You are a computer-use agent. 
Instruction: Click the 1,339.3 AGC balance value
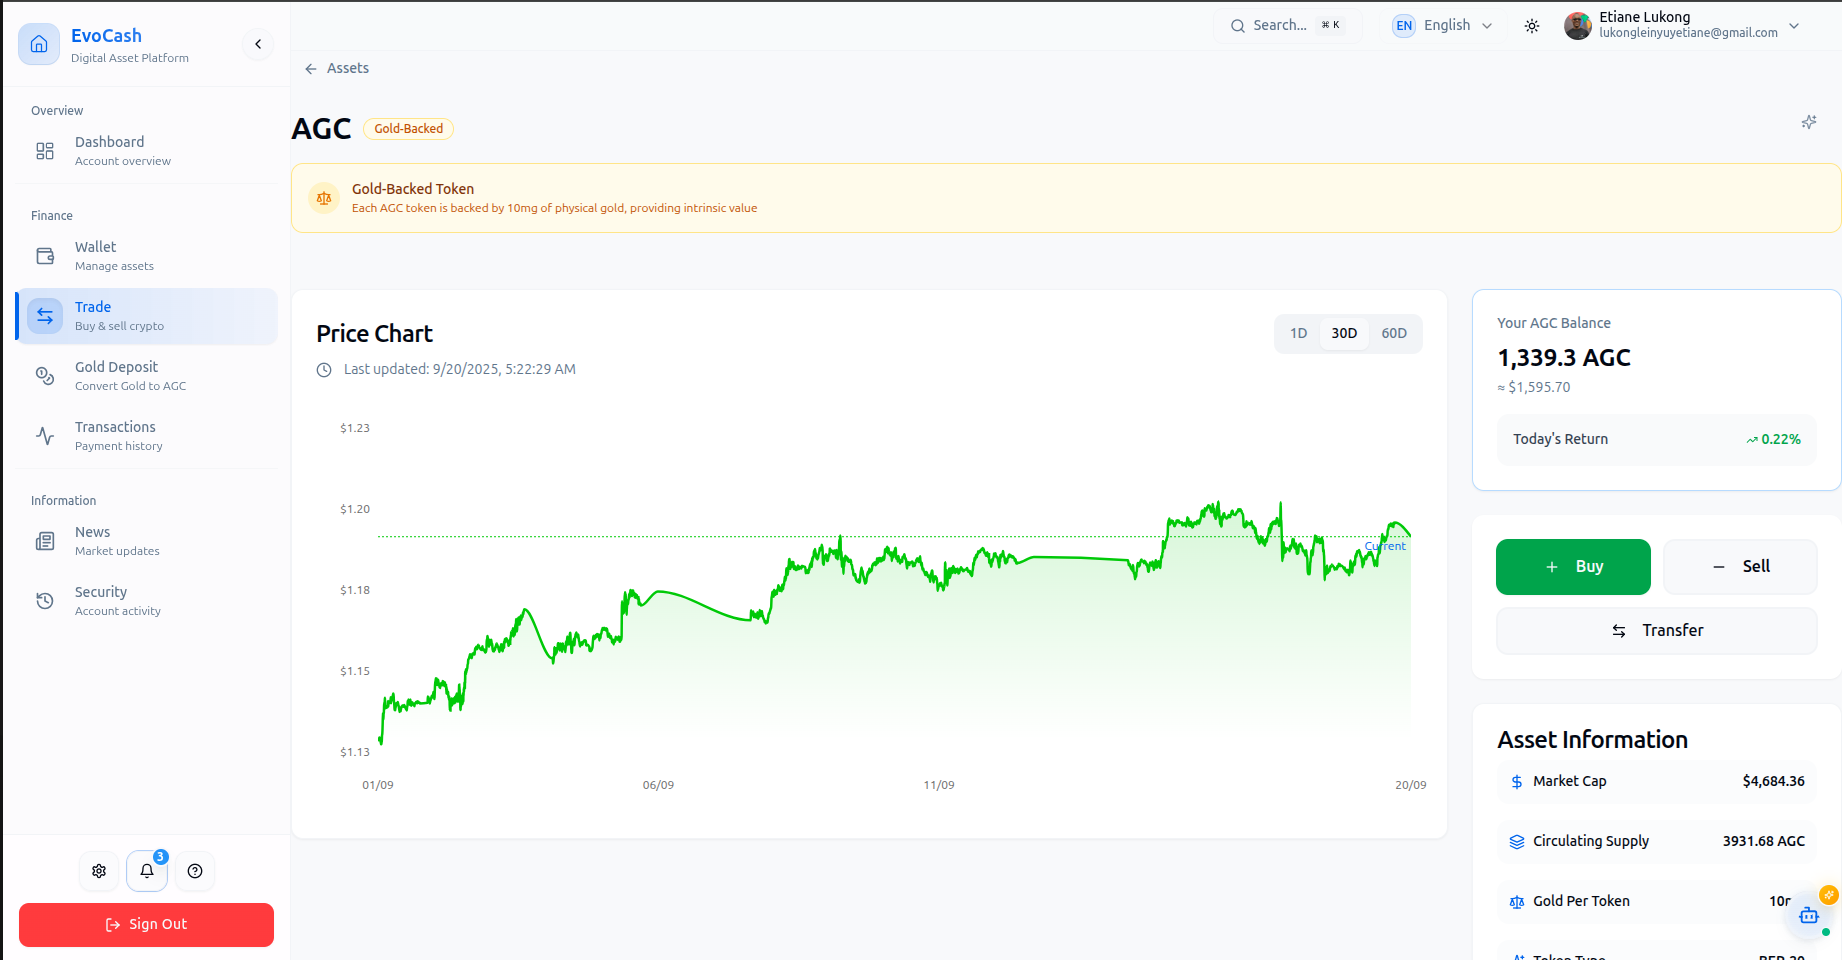coord(1564,358)
